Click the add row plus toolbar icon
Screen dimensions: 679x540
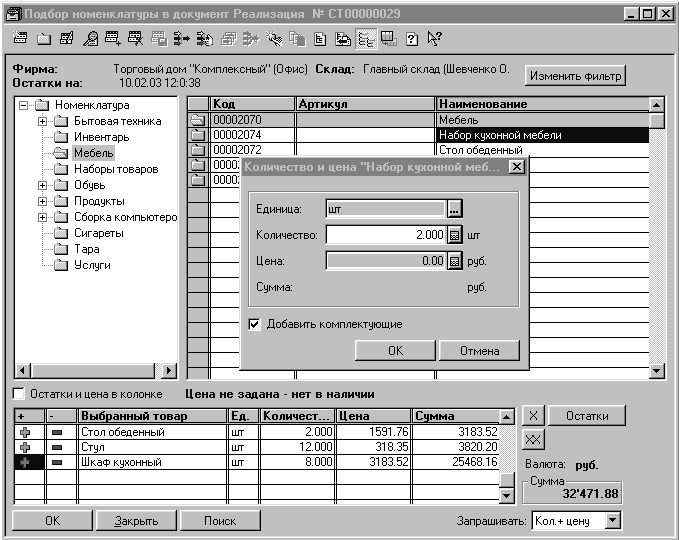[113, 39]
